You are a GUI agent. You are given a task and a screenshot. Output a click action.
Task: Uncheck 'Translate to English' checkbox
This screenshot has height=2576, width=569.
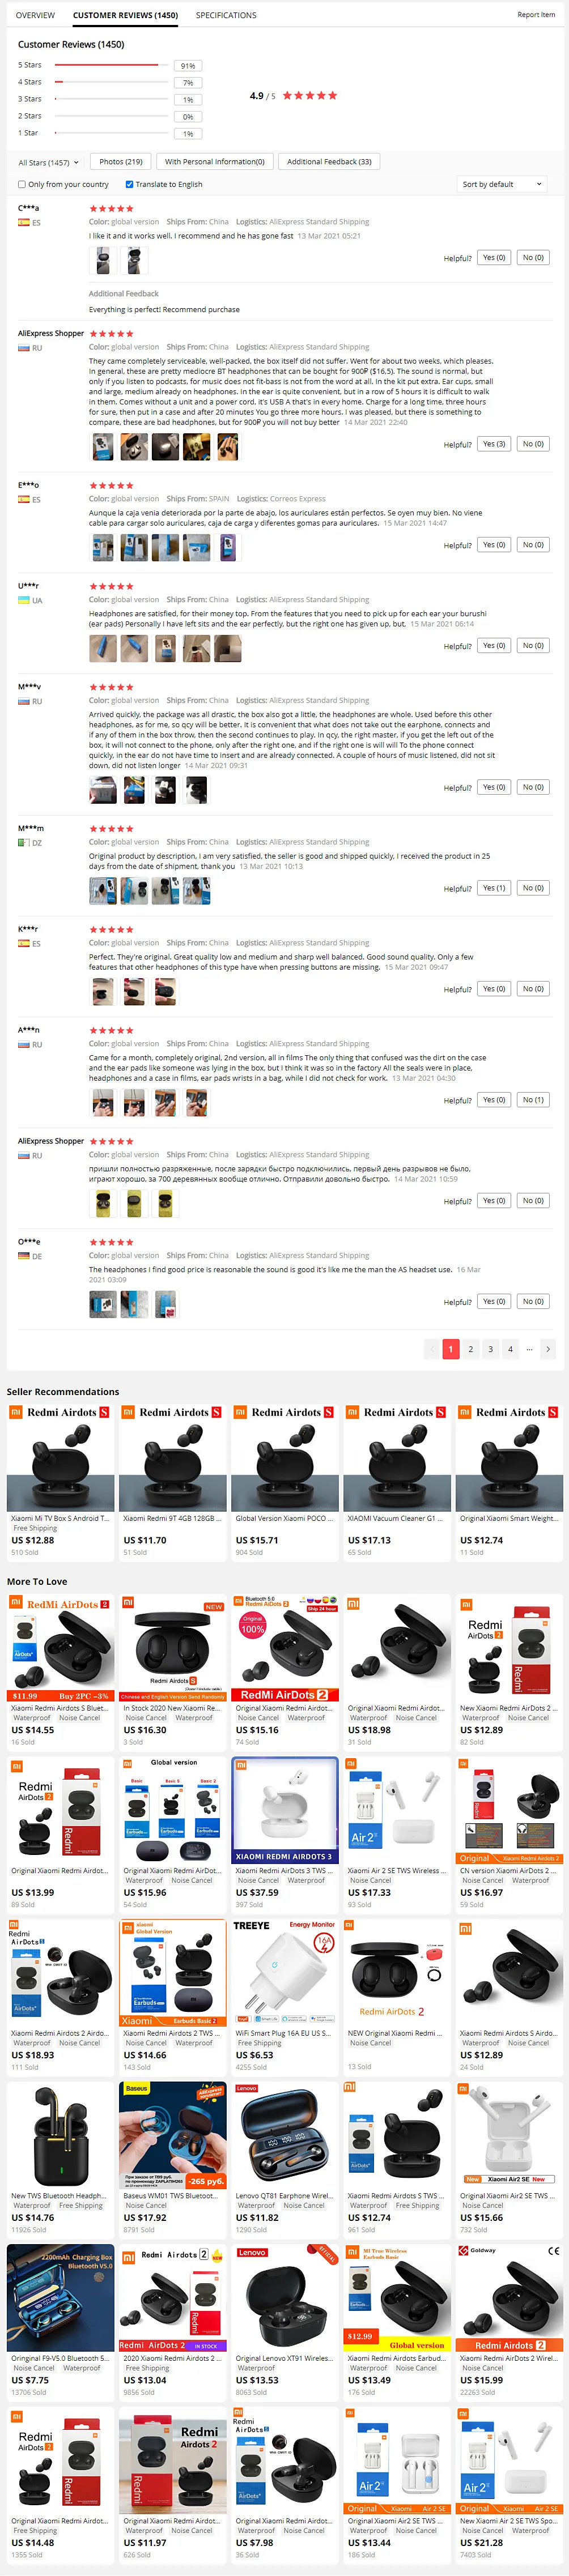[129, 184]
